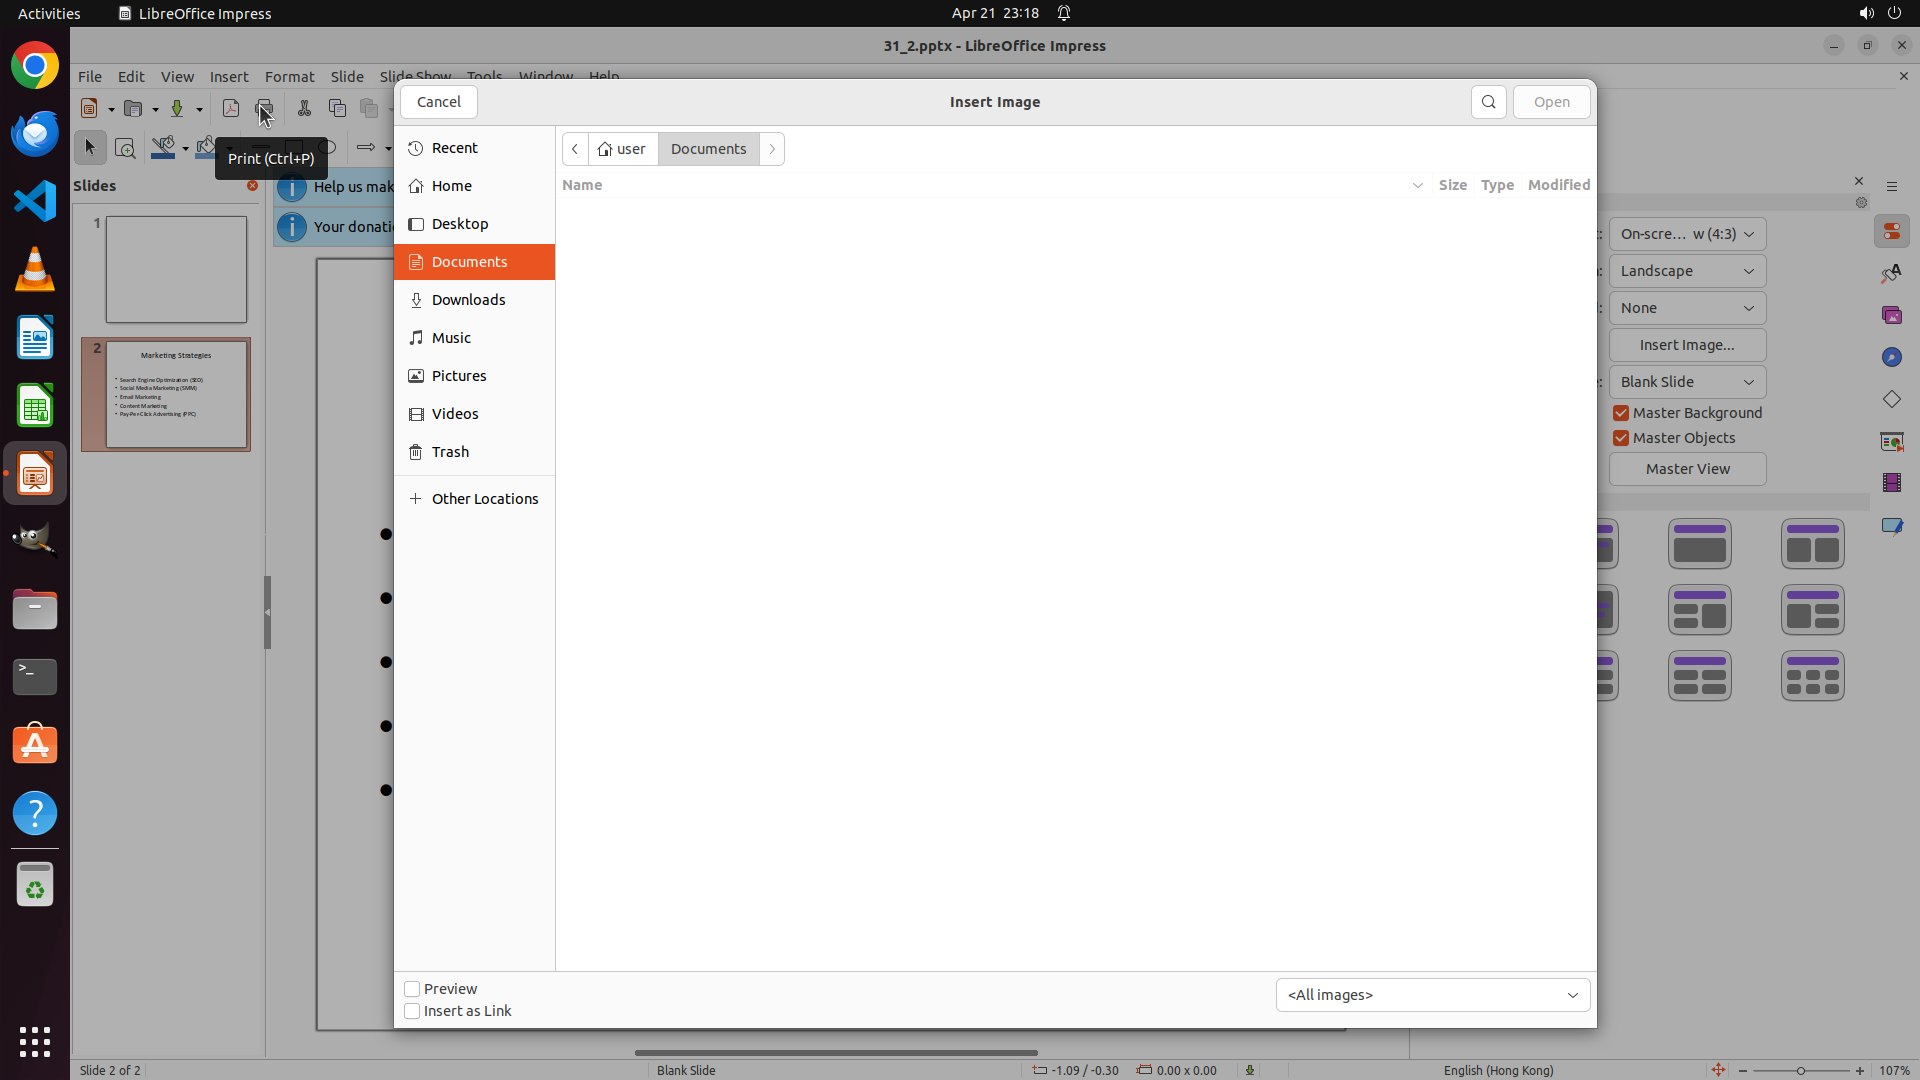Uncheck the Master Background checkbox
This screenshot has height=1080, width=1920.
pyautogui.click(x=1621, y=413)
